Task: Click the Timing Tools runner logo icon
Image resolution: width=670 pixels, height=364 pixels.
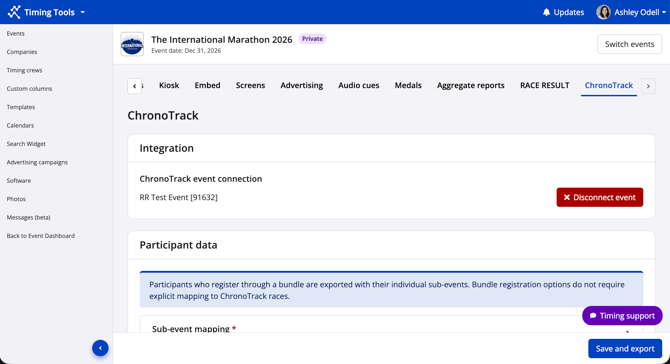Action: coord(14,12)
